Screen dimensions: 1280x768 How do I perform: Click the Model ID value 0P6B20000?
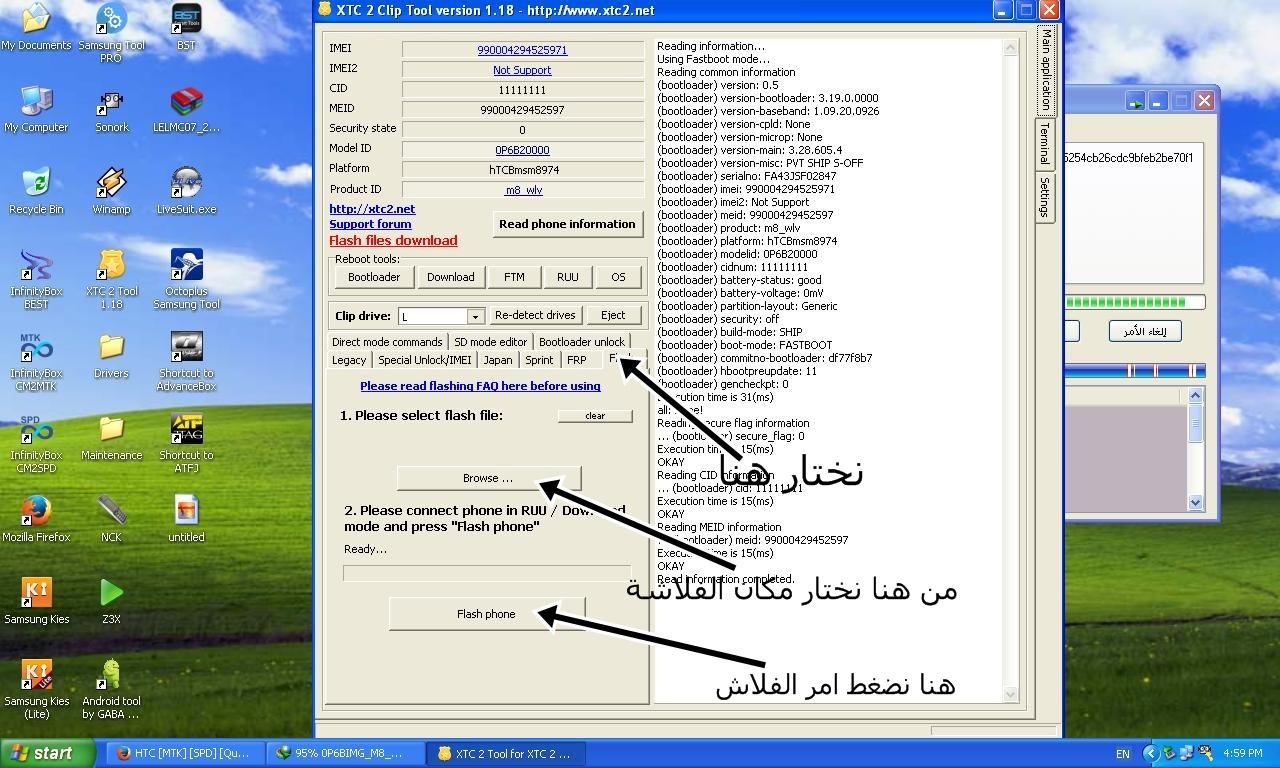522,150
